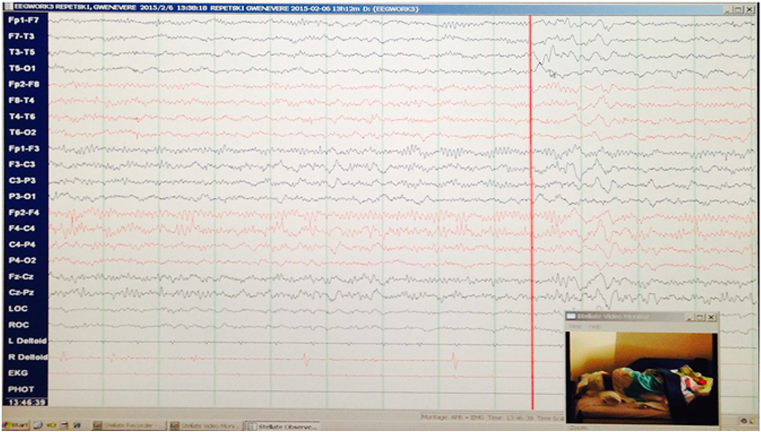Select the T4-T6 channel label
Screen dimensions: 761x432
click(x=22, y=116)
